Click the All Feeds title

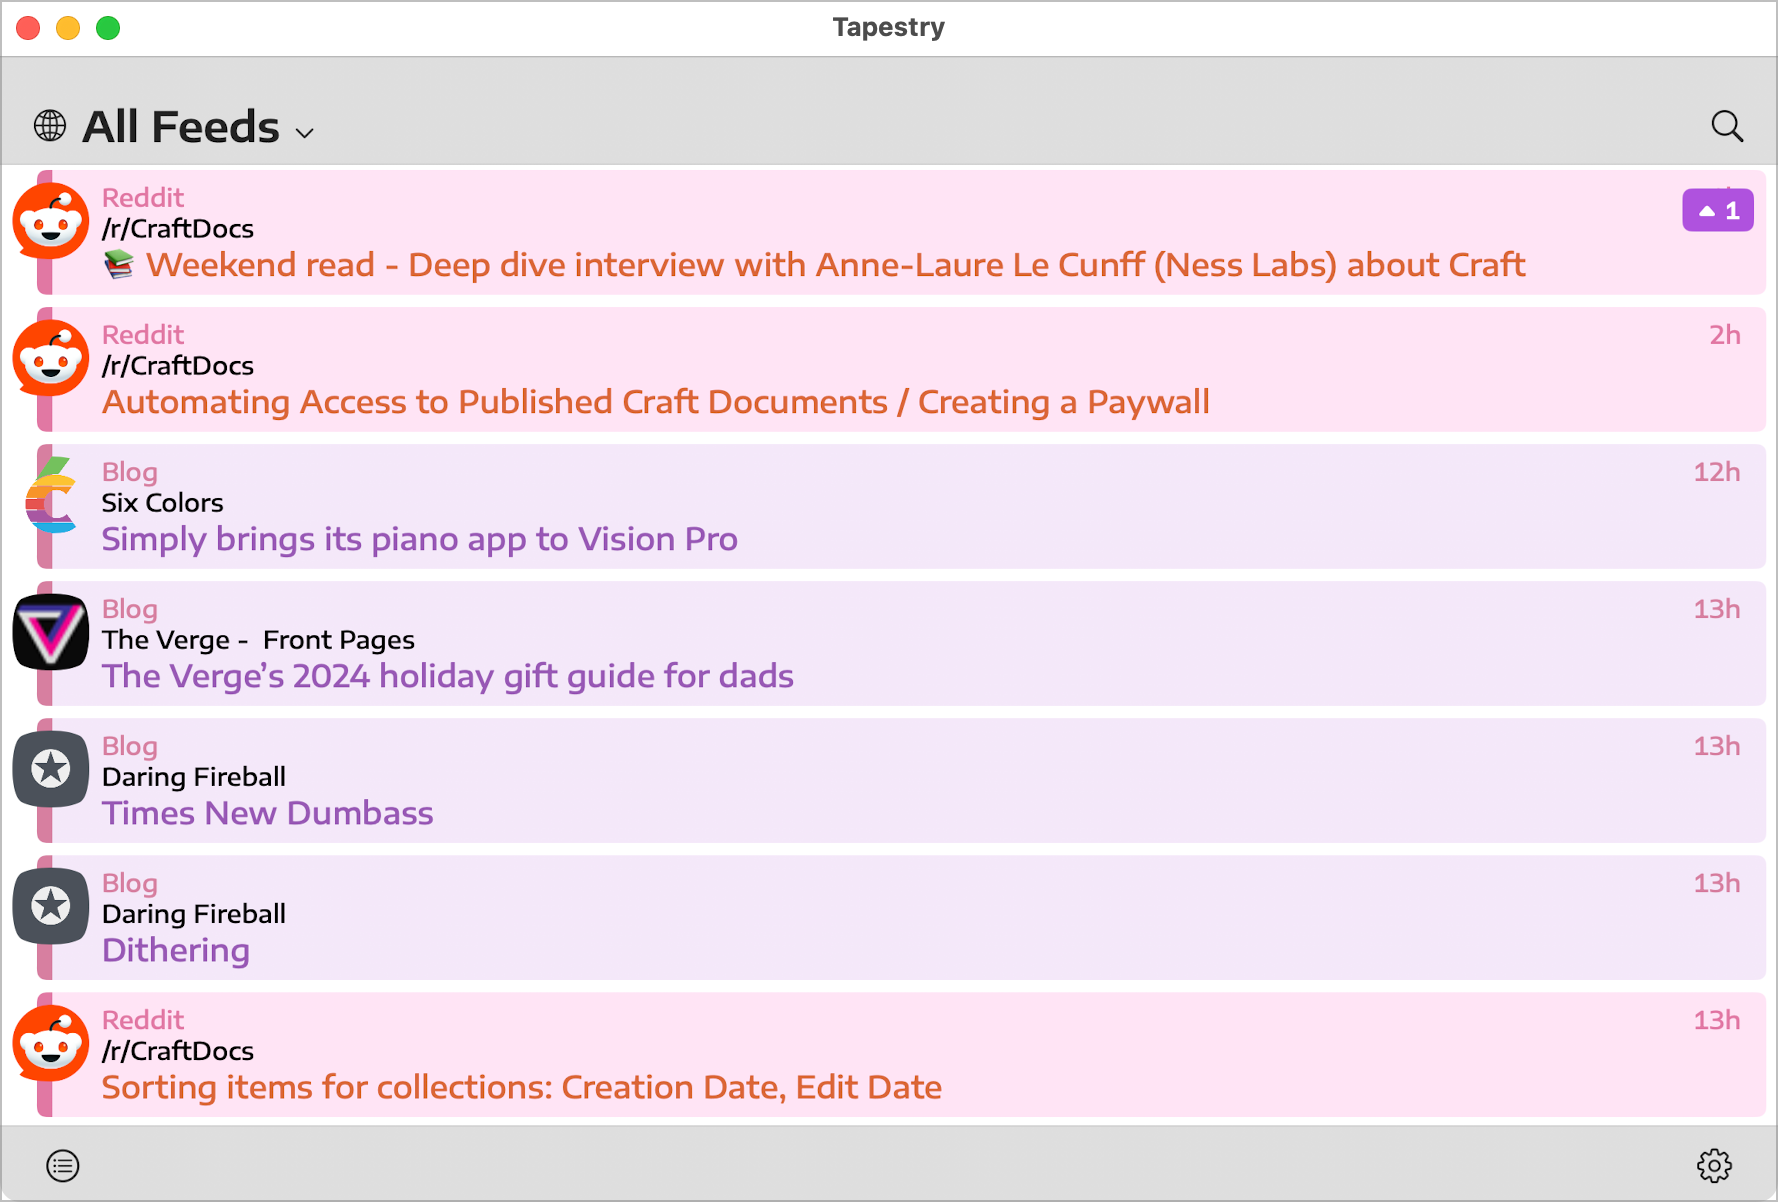[181, 127]
